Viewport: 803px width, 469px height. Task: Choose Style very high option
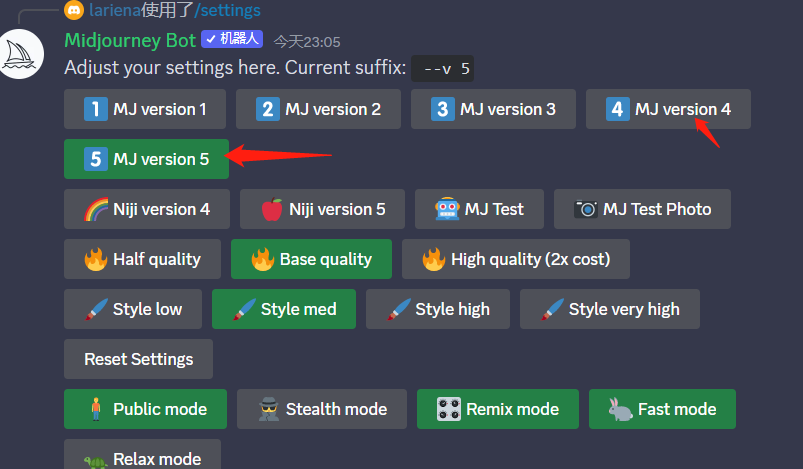click(609, 309)
